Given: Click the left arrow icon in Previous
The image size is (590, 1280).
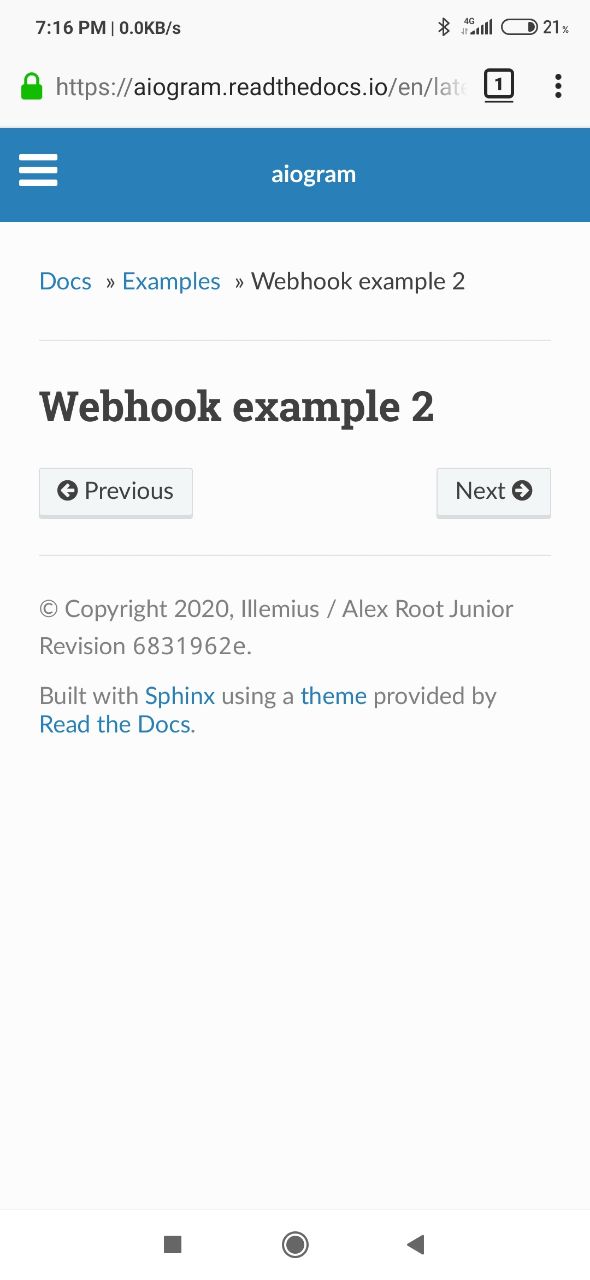Looking at the screenshot, I should point(67,491).
